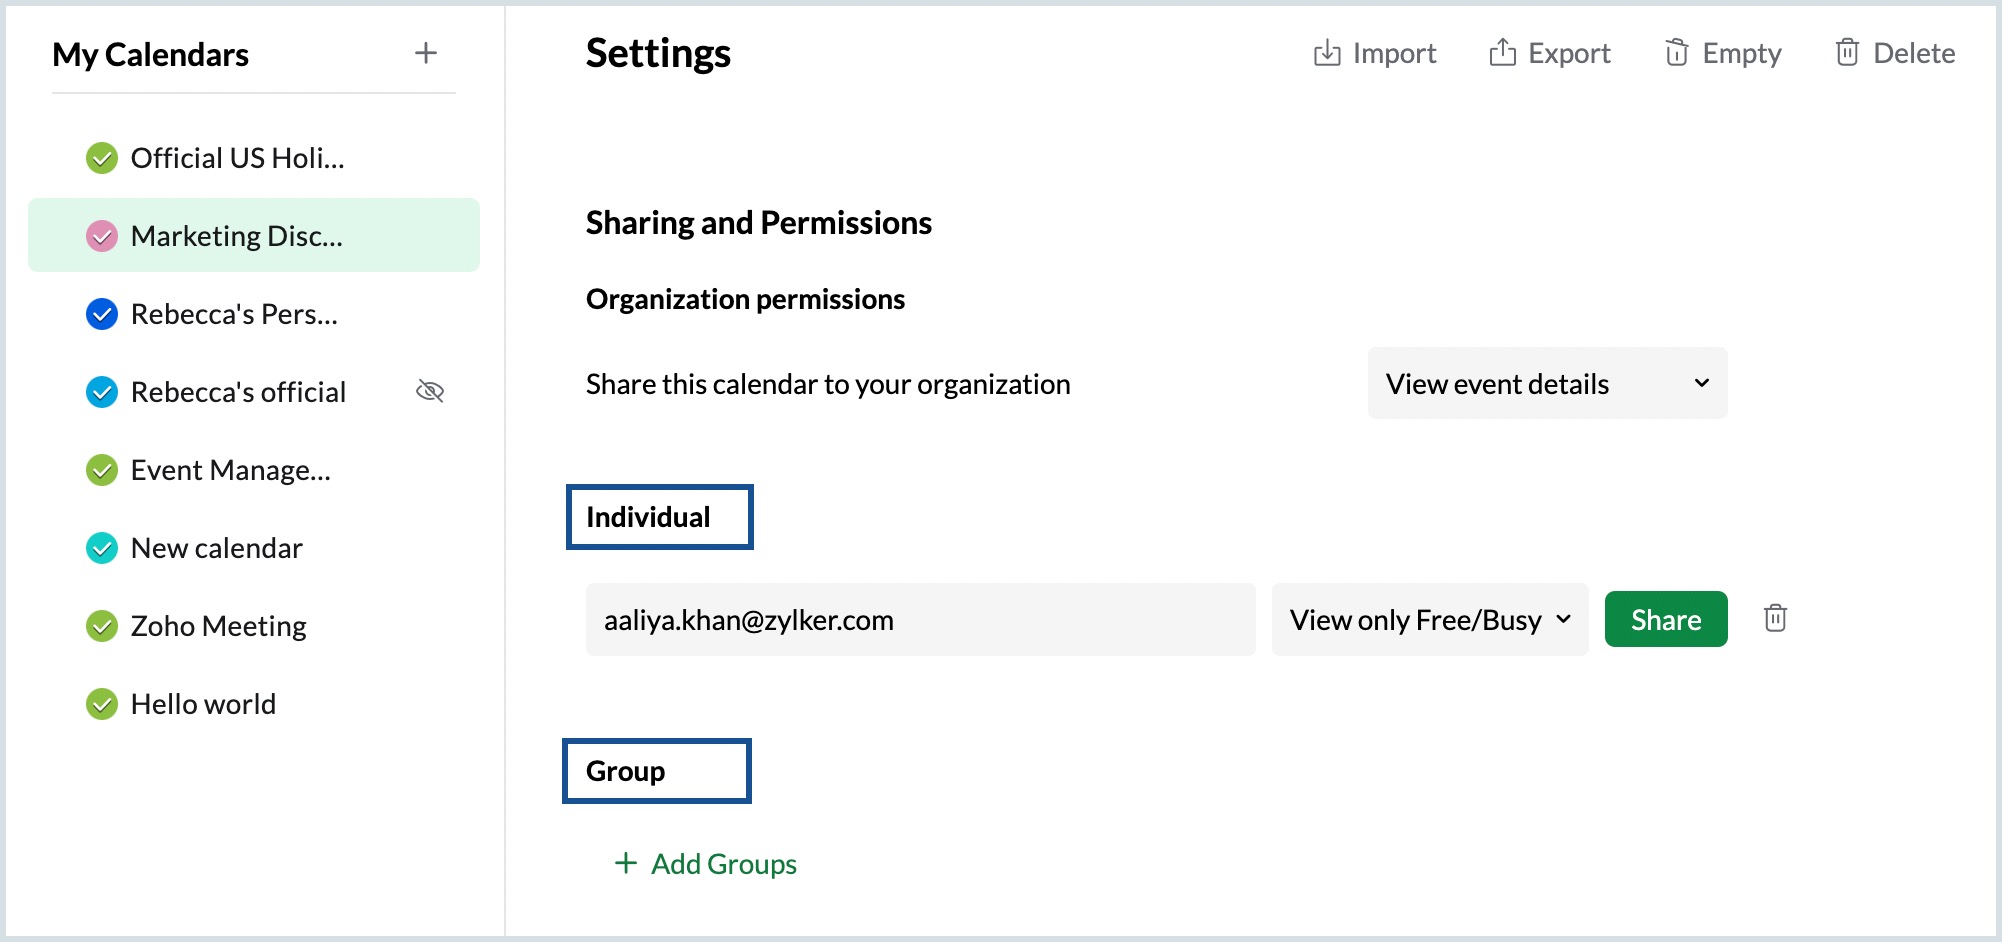Select New calendar in sidebar
The image size is (2002, 942).
pos(217,548)
